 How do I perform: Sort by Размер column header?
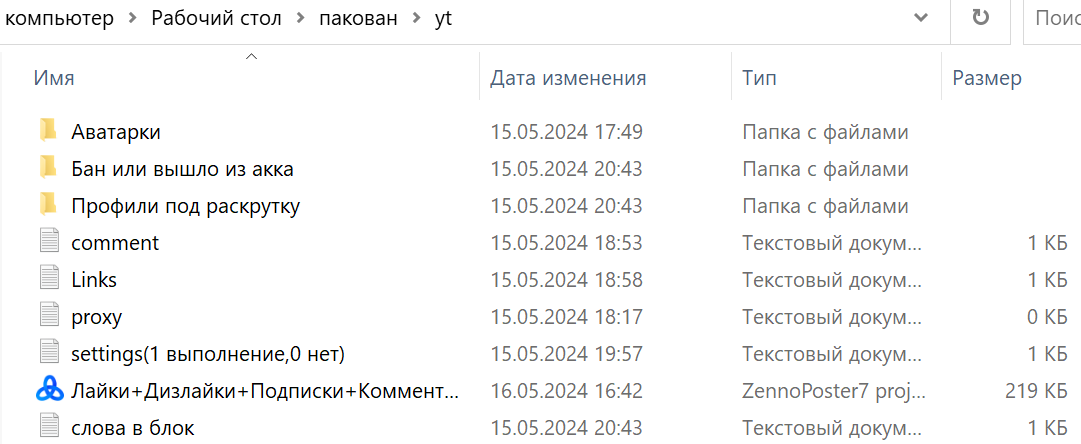(x=986, y=78)
